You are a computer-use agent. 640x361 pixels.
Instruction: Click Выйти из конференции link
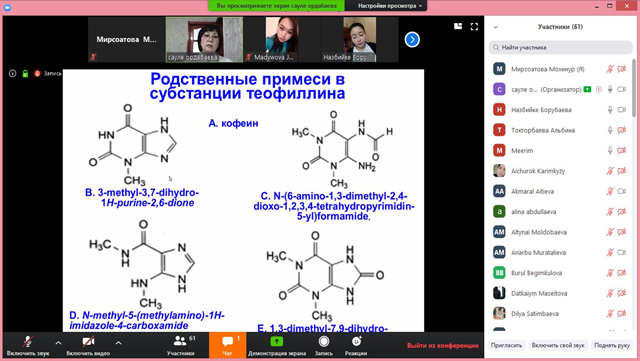442,345
